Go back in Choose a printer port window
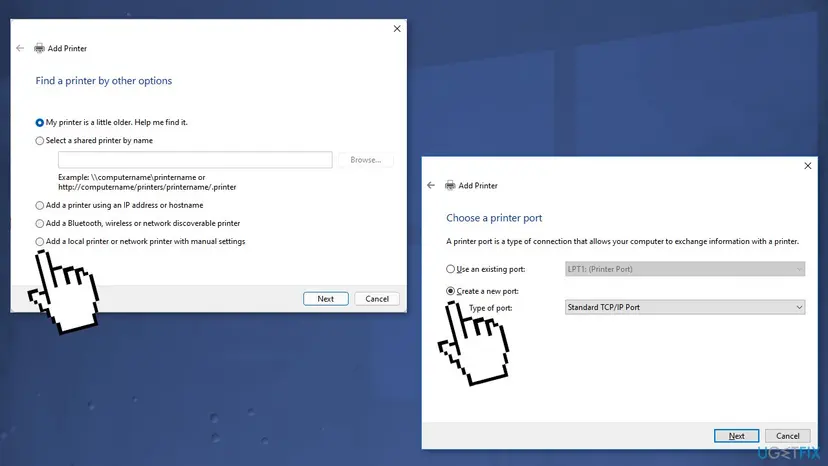Screen dimensions: 828x466 tap(431, 185)
